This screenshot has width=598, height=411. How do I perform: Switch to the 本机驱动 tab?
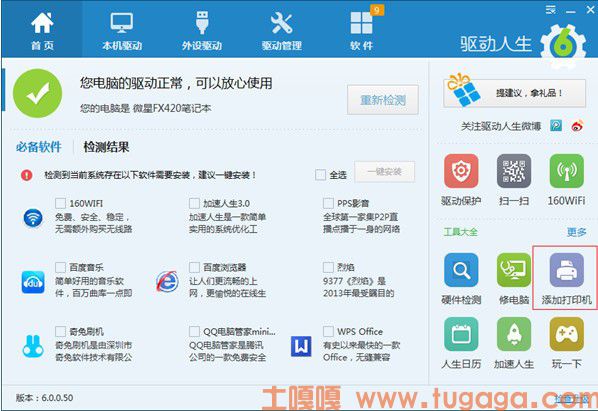point(122,31)
